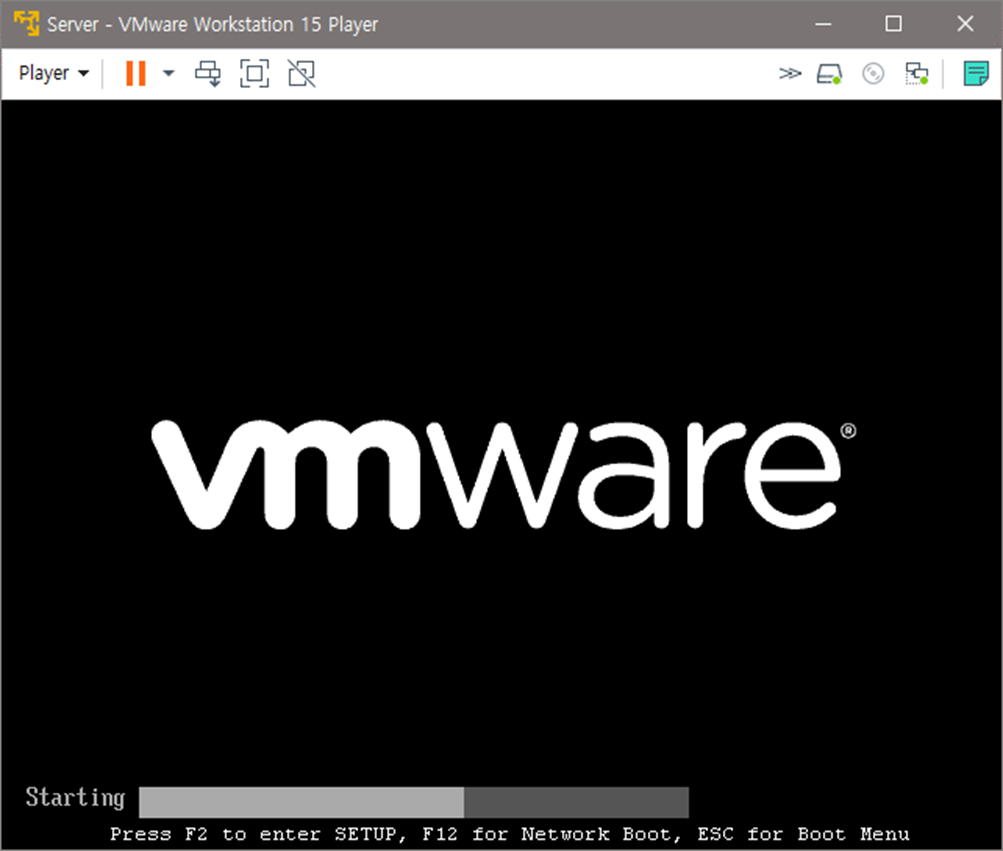
Task: Click the Starting label near the progress bar
Action: click(74, 798)
